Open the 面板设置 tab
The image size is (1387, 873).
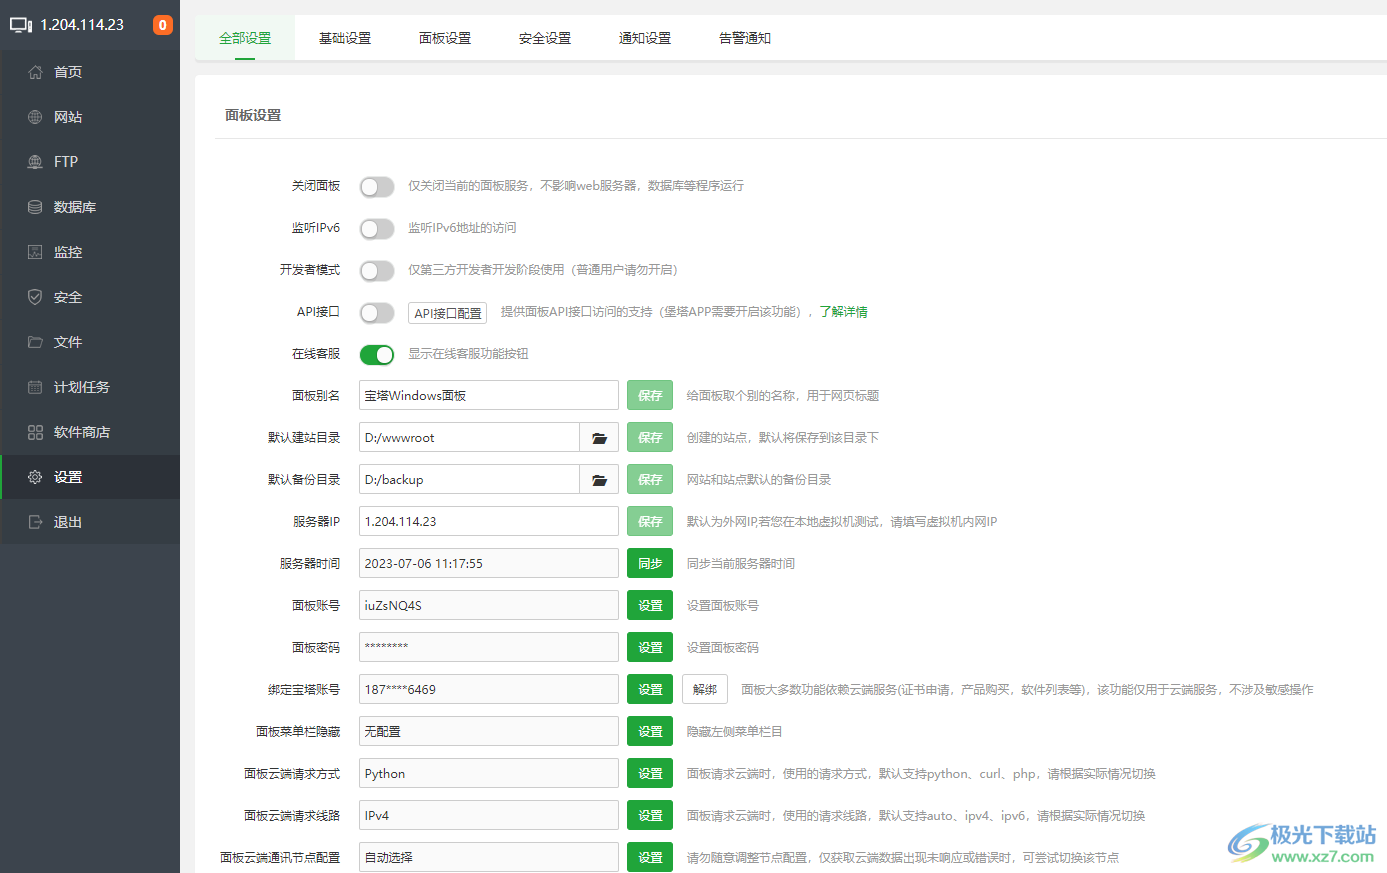point(445,38)
